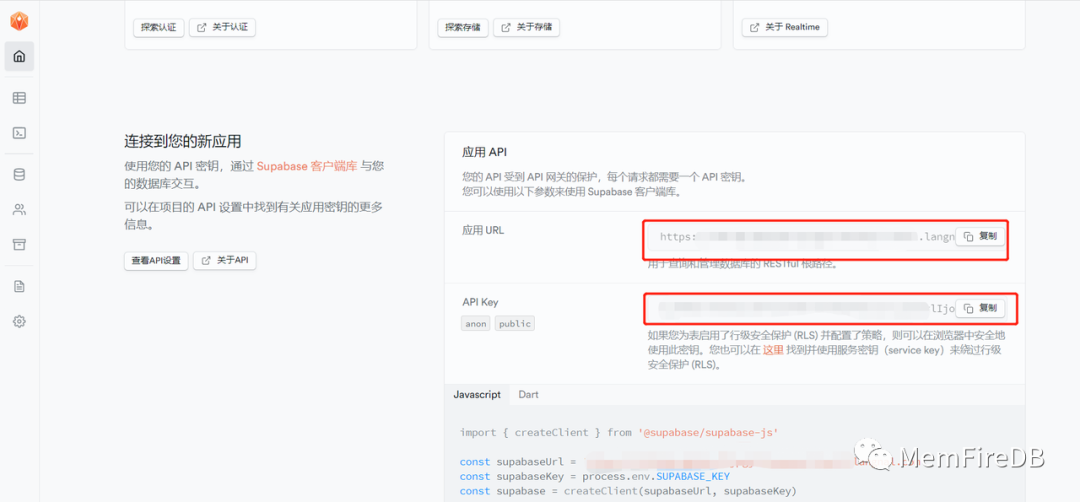Follow the Supabase 客户端库 link
The height and width of the screenshot is (502, 1080).
[307, 166]
